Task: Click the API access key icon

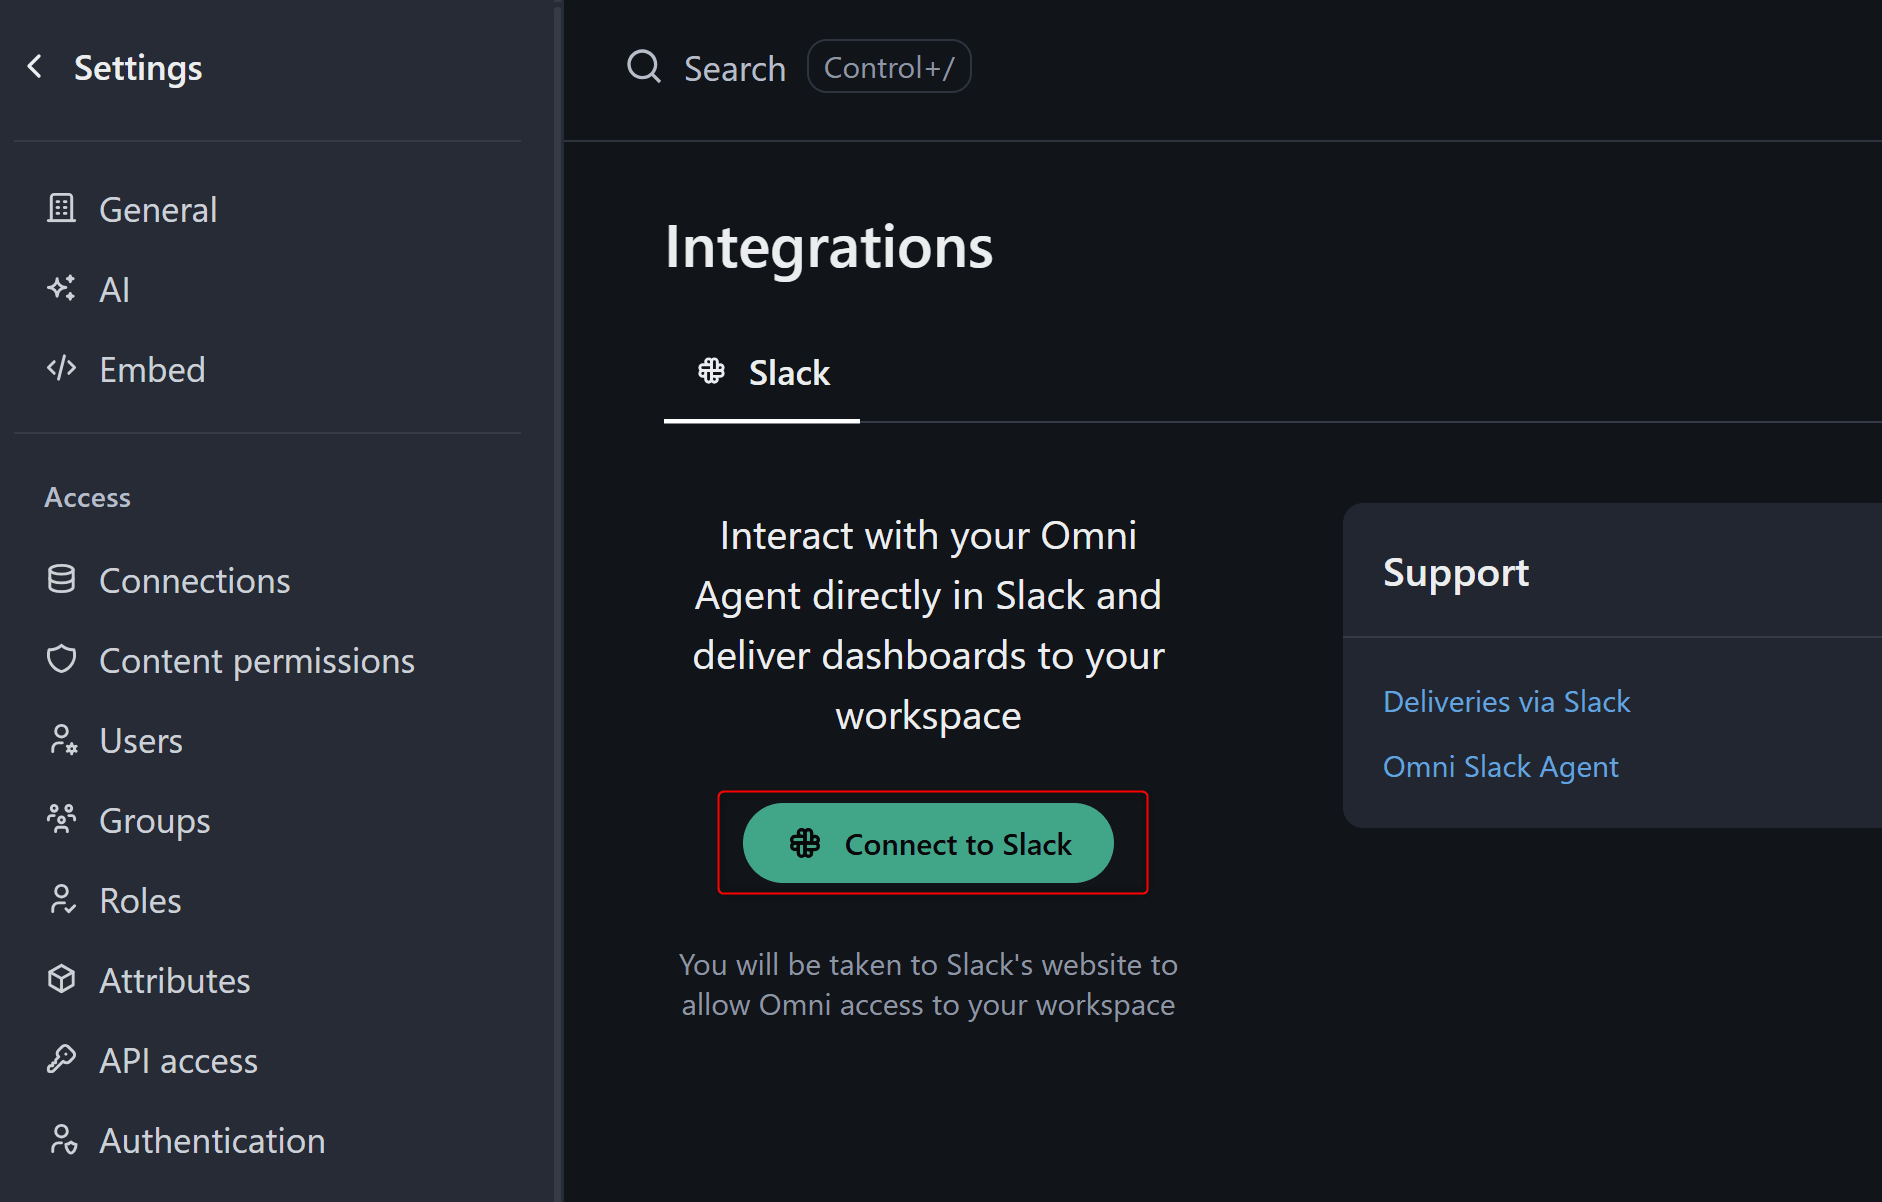Action: [x=62, y=1059]
